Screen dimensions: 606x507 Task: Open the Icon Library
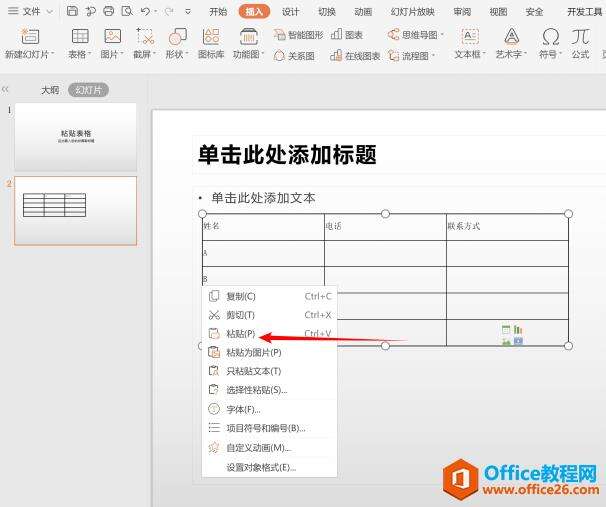[x=211, y=36]
